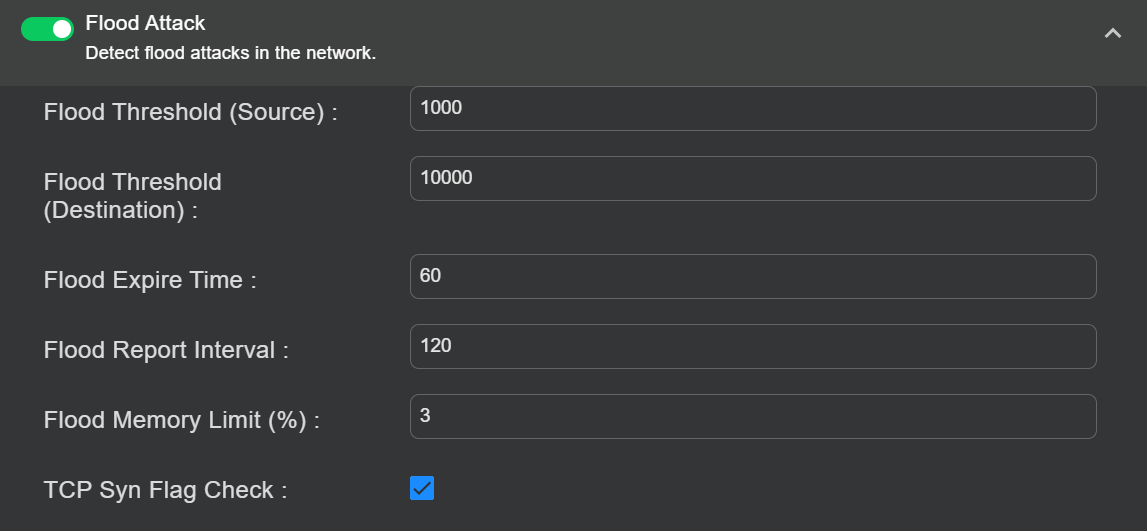Collapse the Flood Attack section chevron

(1112, 33)
